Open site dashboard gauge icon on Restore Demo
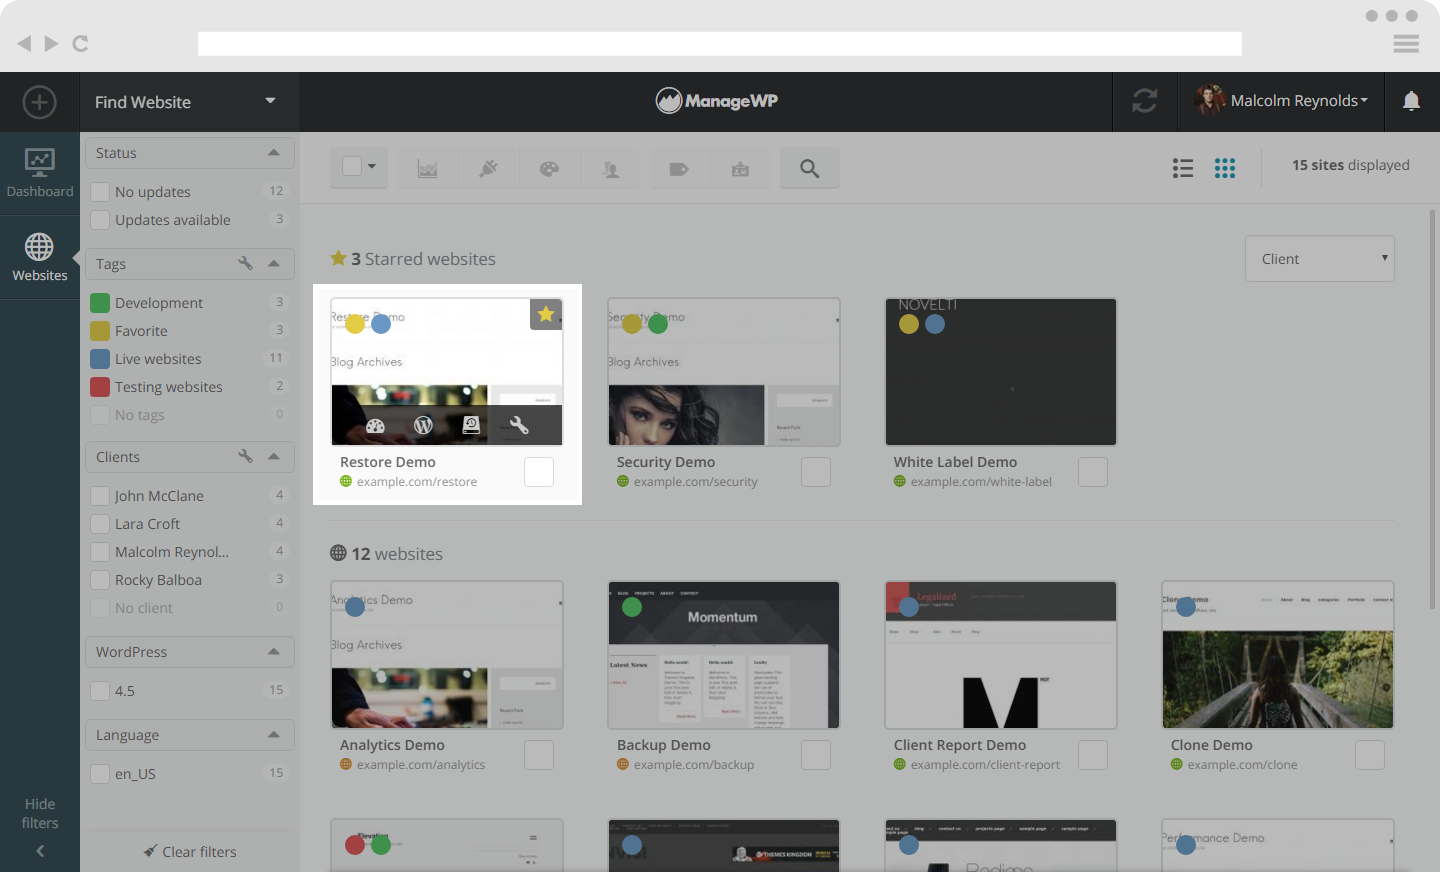This screenshot has width=1440, height=872. tap(376, 425)
